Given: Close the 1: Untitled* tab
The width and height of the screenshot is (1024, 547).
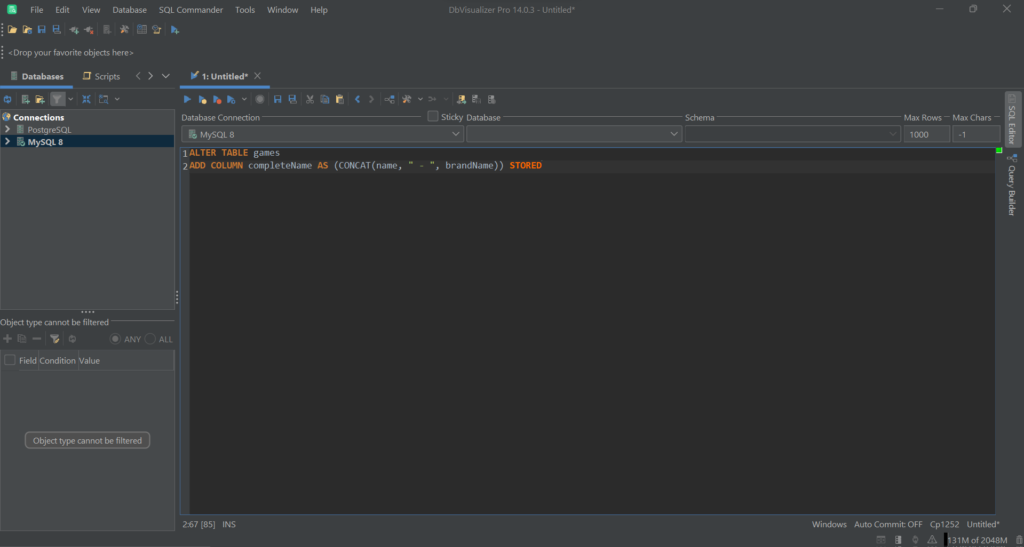Looking at the screenshot, I should pyautogui.click(x=257, y=76).
